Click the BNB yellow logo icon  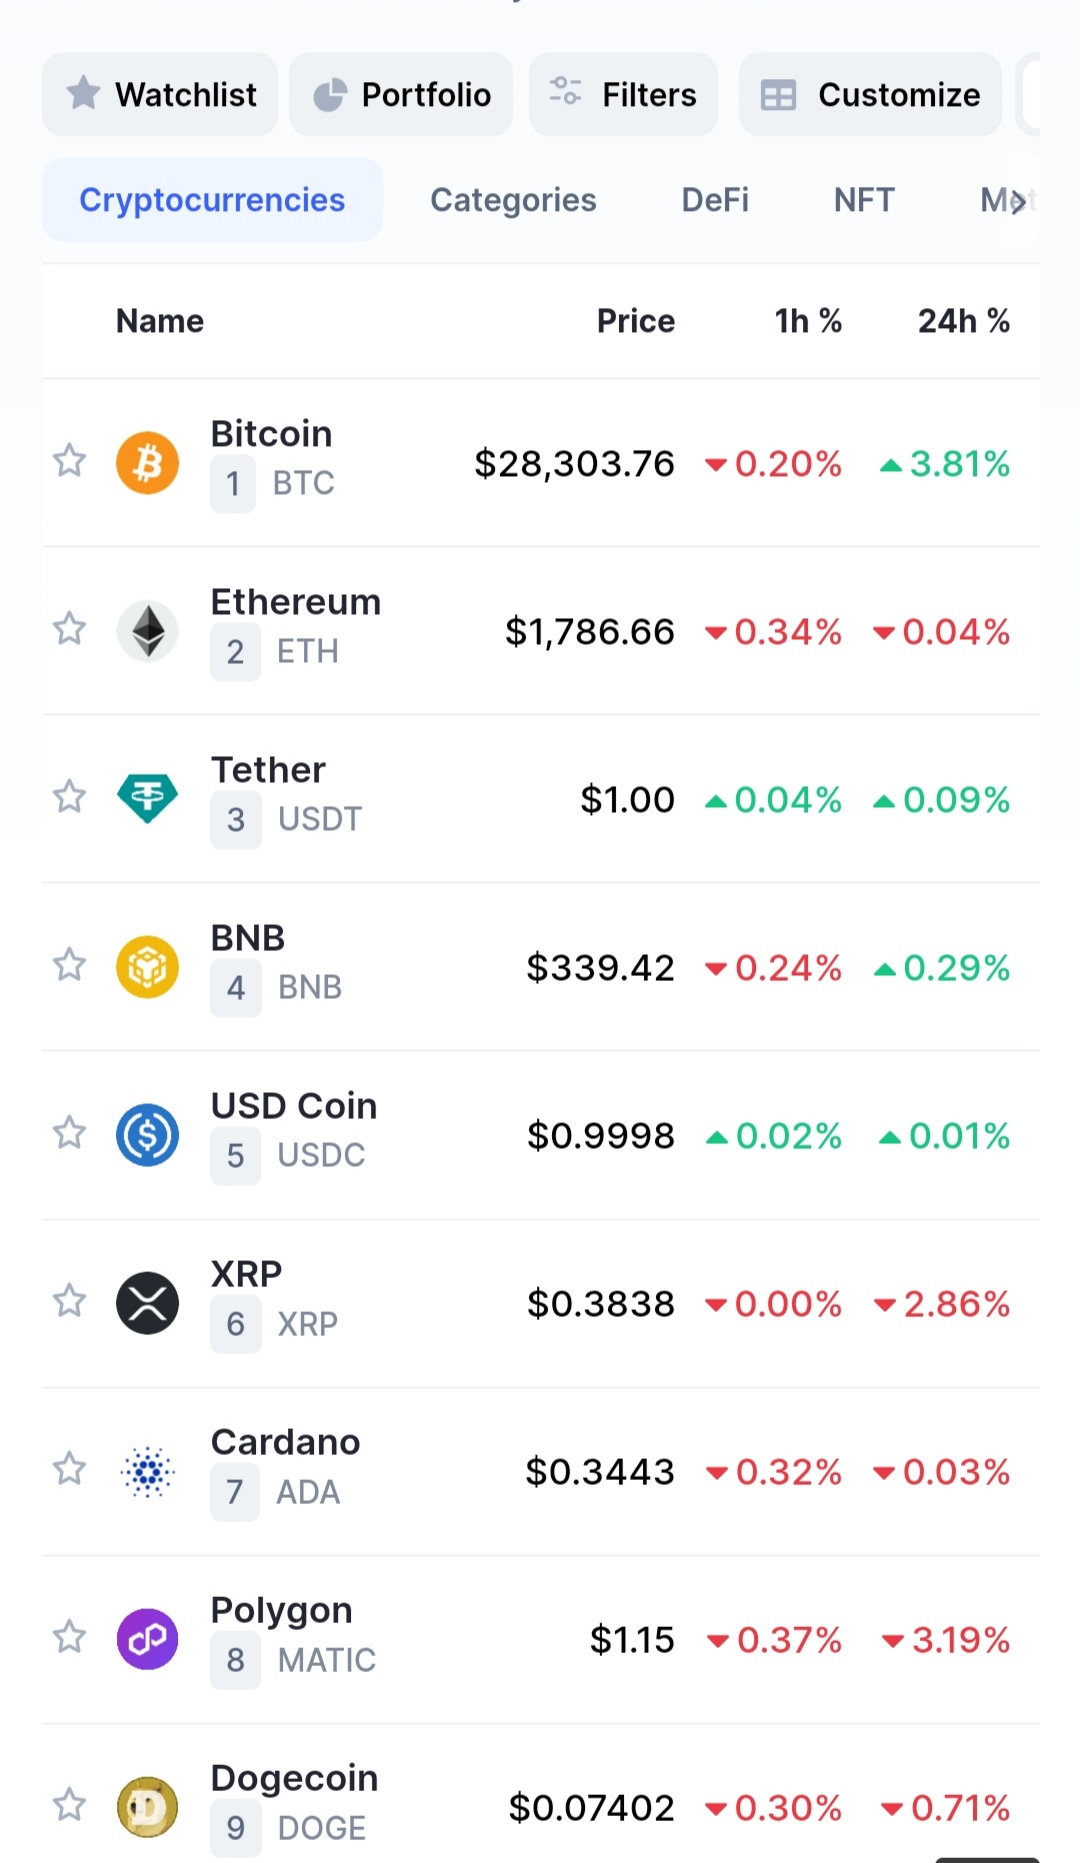147,967
